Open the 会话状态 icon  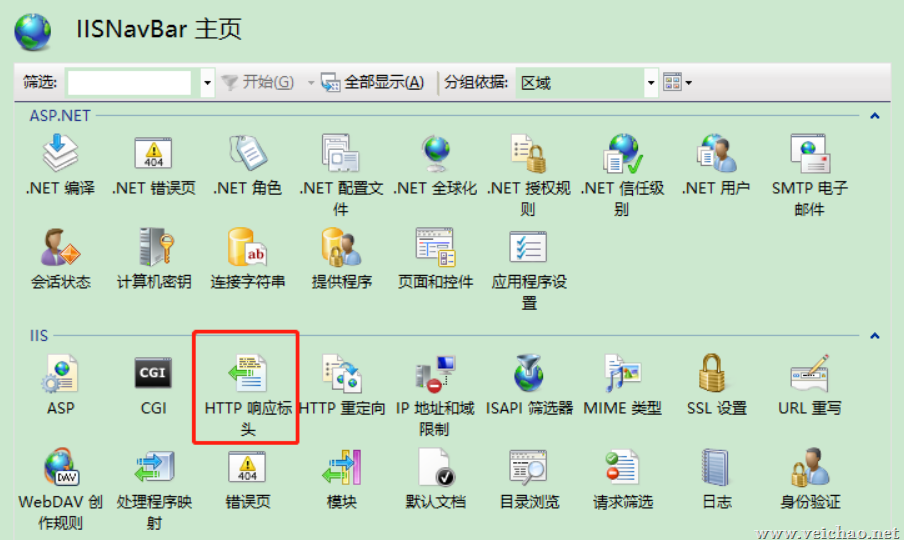click(60, 247)
